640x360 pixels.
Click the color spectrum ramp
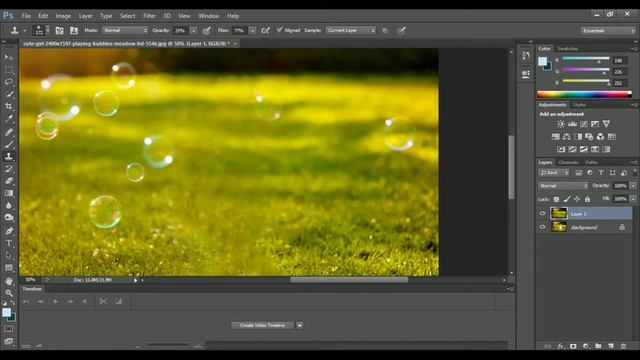[x=584, y=94]
